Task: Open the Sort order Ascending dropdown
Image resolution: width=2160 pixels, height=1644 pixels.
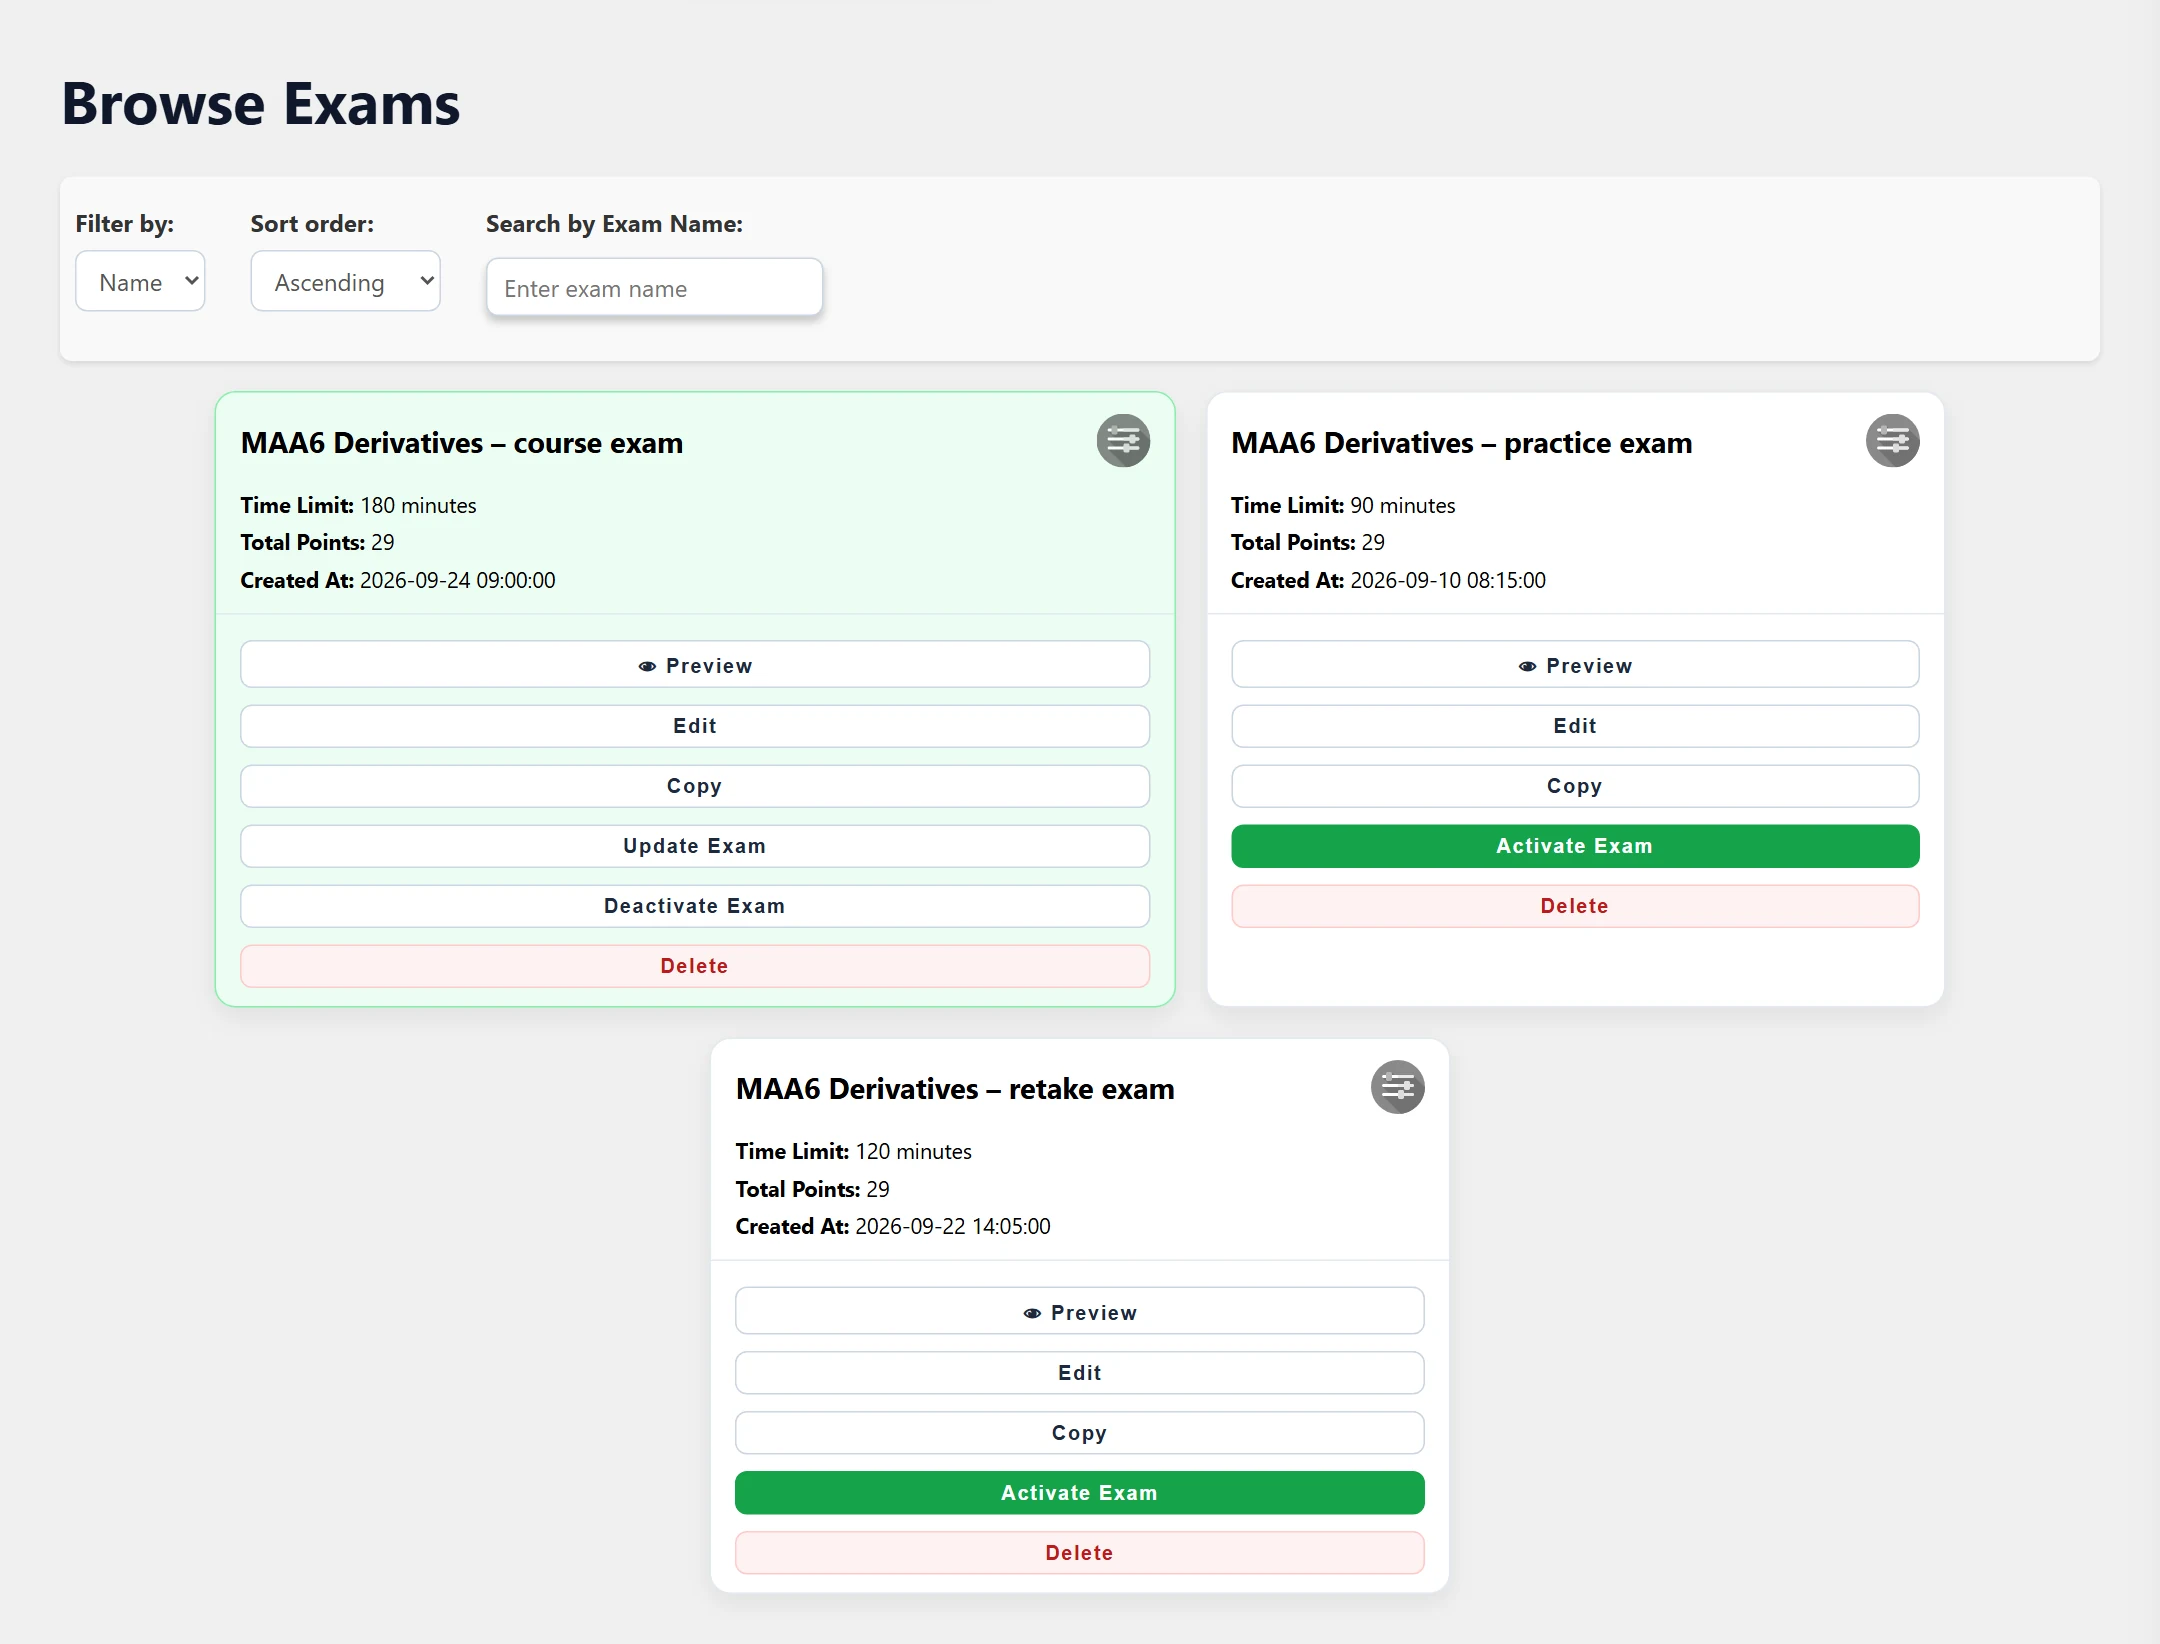Action: coord(345,282)
